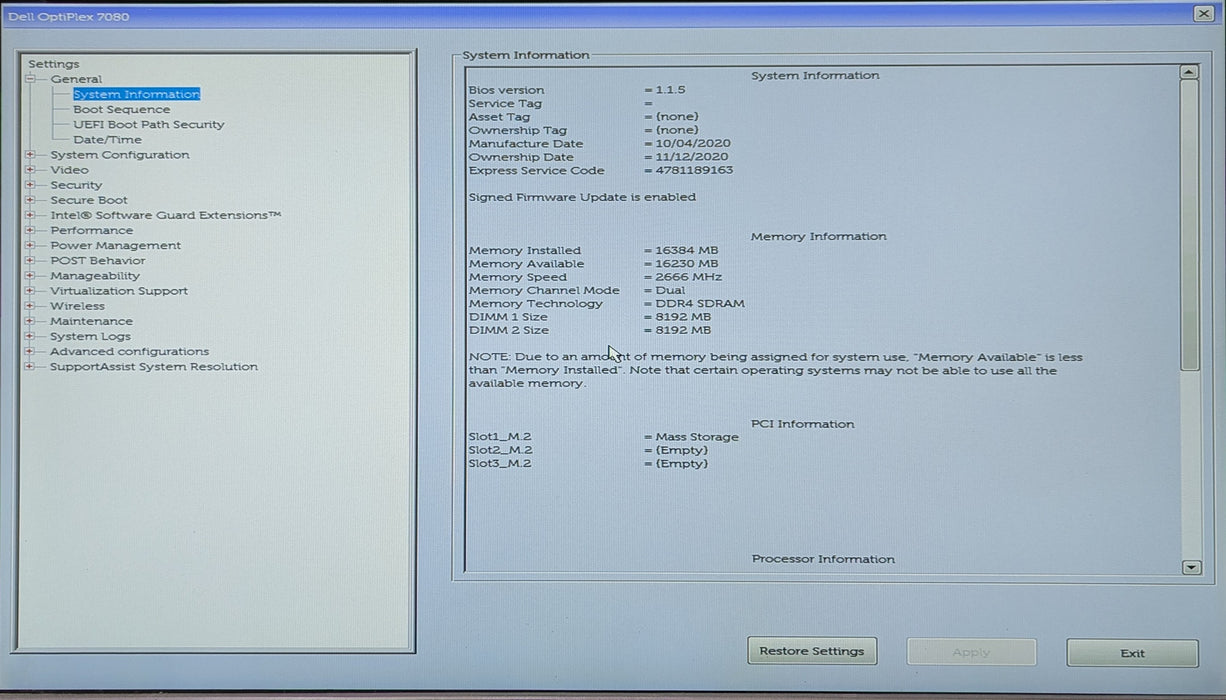Viewport: 1226px width, 700px height.
Task: Expand the Video settings node
Action: tap(30, 170)
